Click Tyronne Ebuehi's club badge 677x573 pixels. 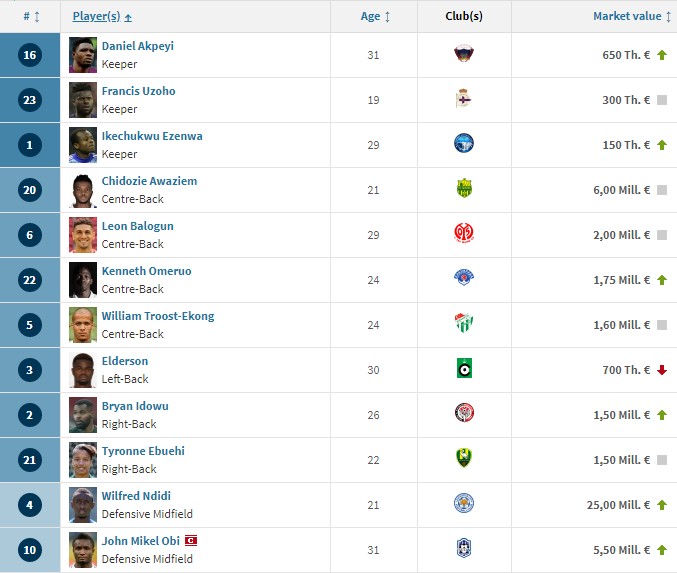[464, 458]
